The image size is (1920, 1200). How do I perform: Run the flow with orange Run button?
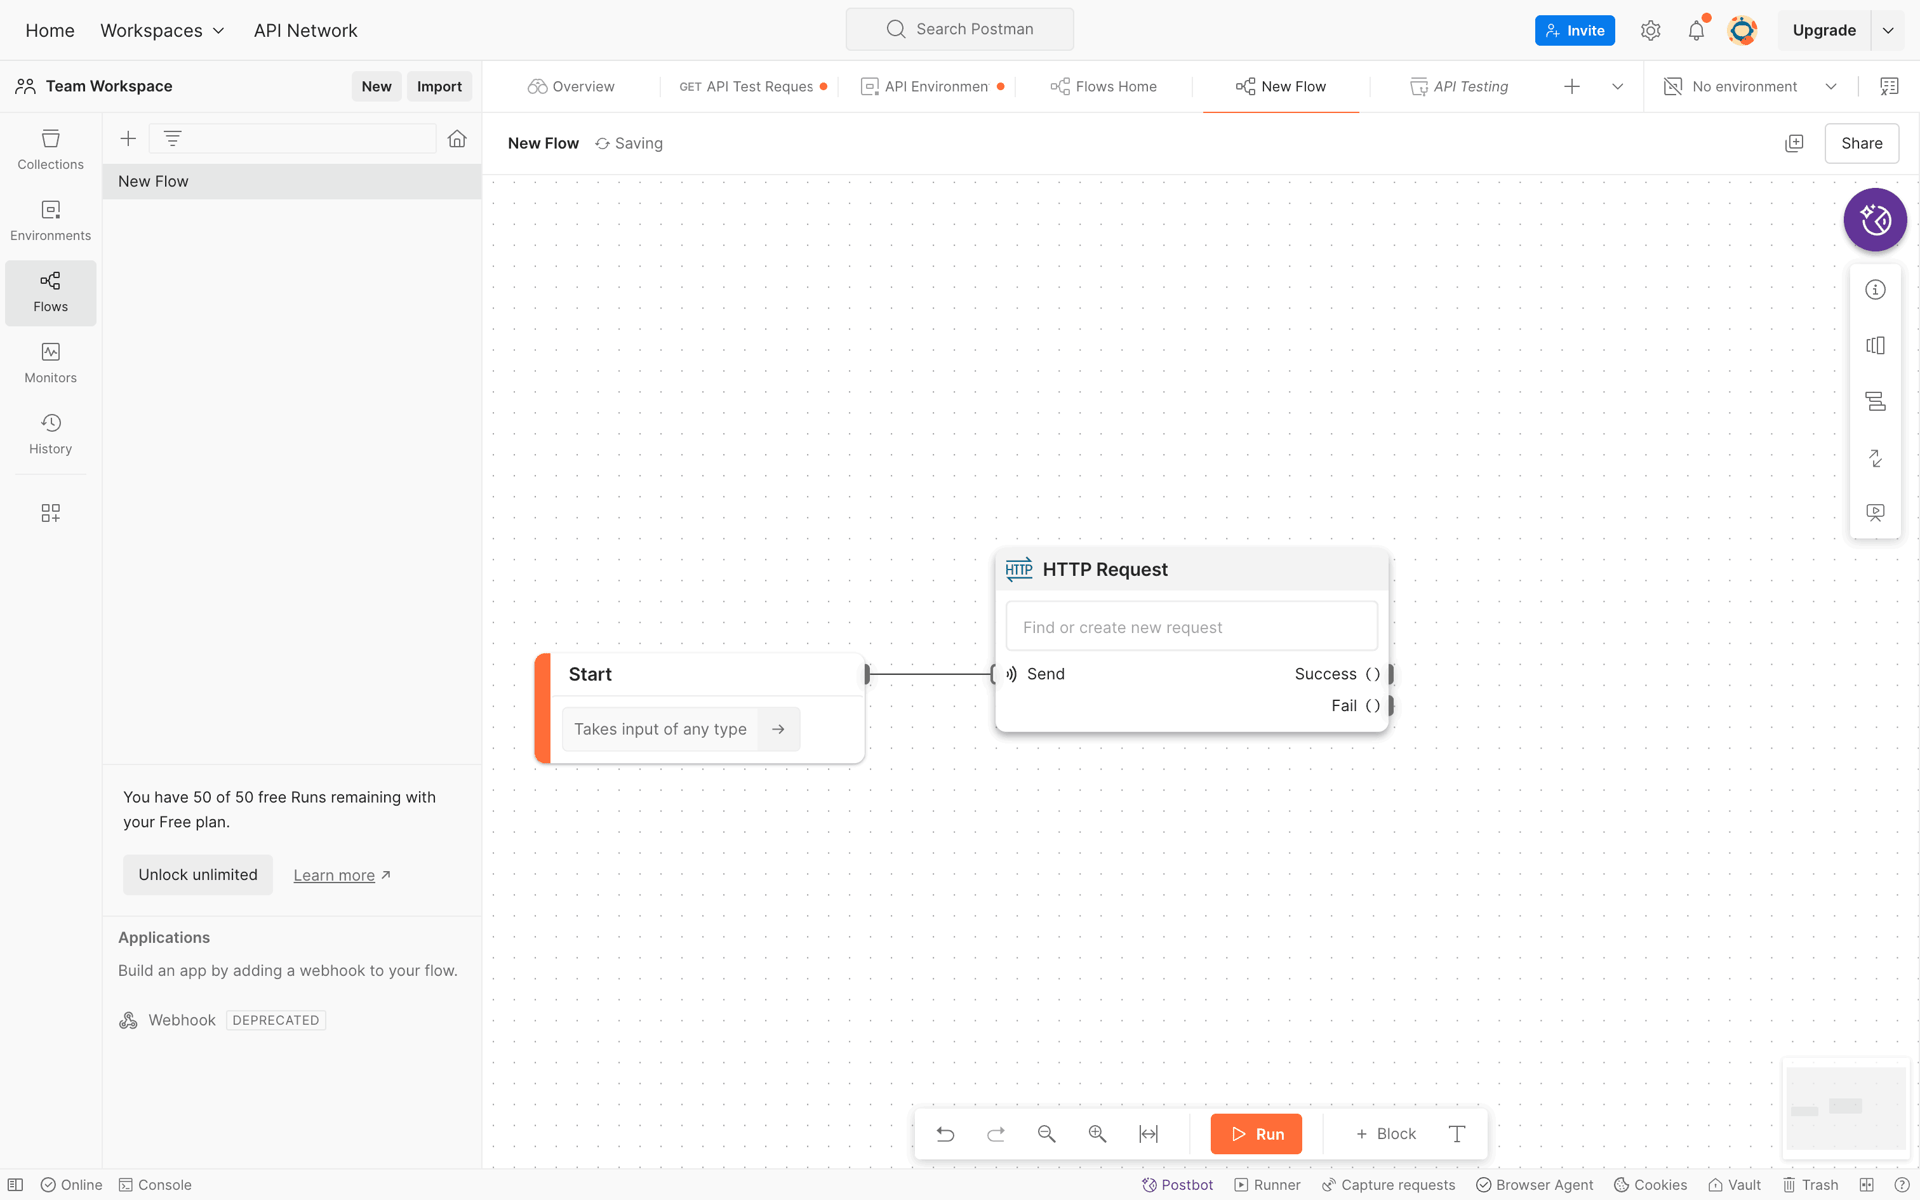1256,1134
